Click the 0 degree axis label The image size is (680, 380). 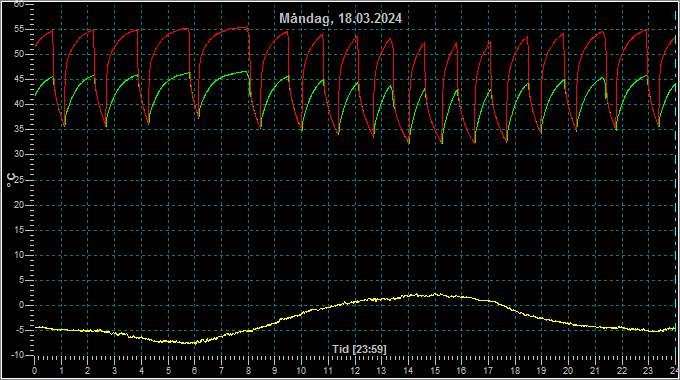tap(21, 305)
